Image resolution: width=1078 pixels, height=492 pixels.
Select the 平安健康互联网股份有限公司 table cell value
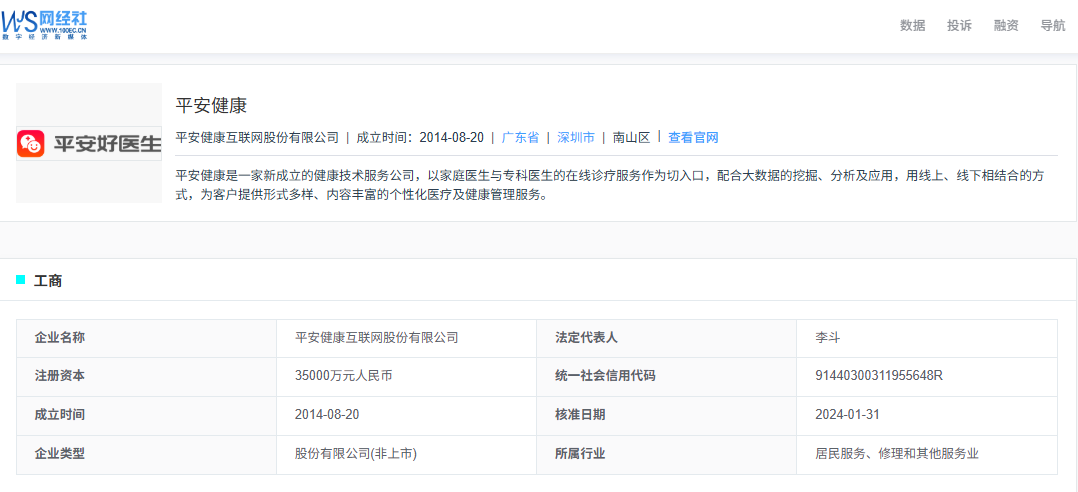pos(376,338)
